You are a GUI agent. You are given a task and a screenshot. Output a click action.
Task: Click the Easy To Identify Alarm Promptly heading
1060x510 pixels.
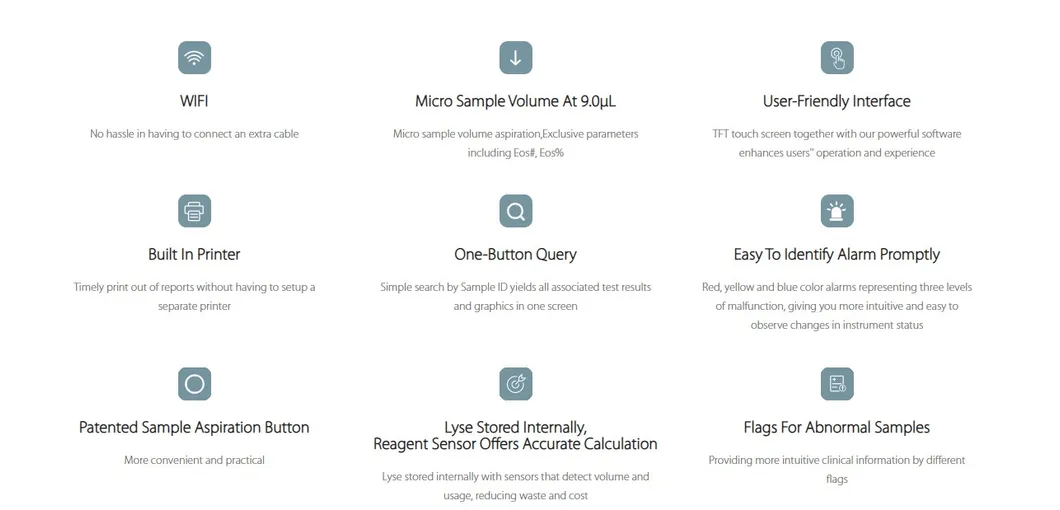pyautogui.click(x=836, y=254)
